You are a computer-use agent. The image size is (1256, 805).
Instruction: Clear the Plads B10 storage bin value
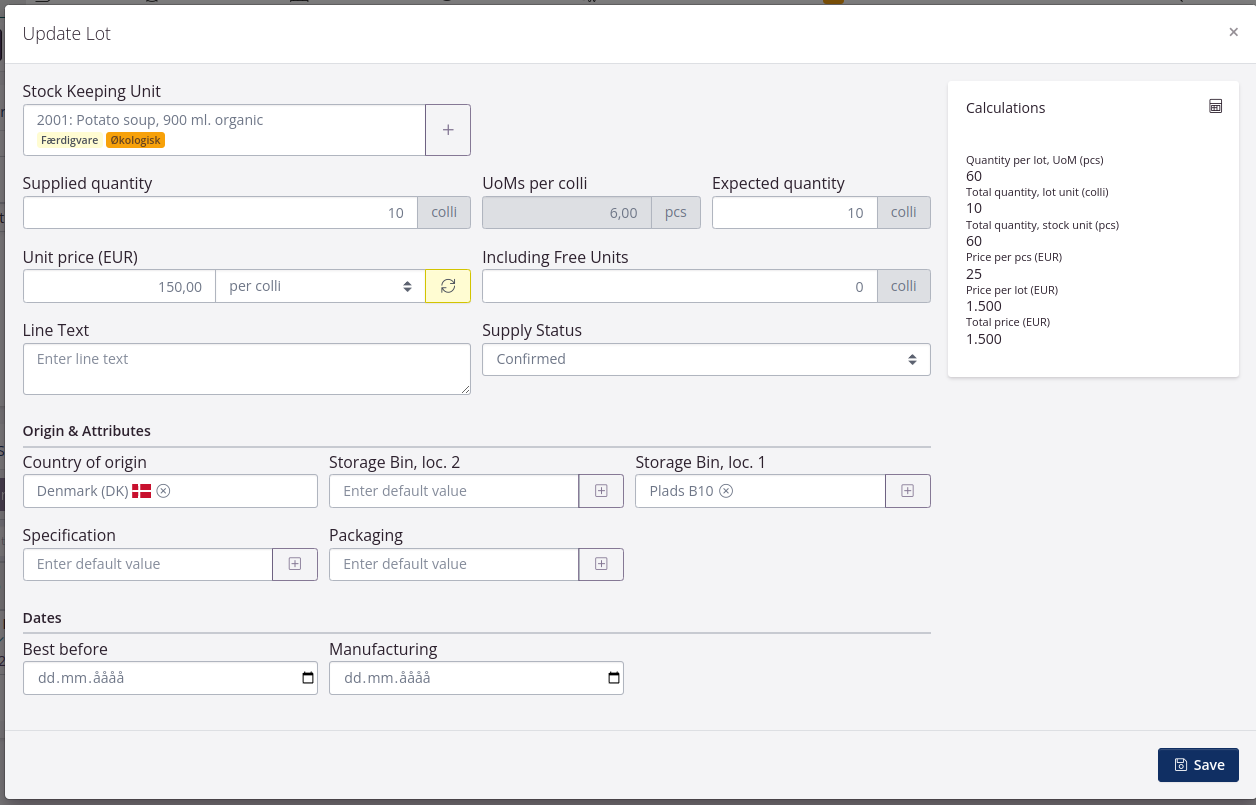pos(727,491)
